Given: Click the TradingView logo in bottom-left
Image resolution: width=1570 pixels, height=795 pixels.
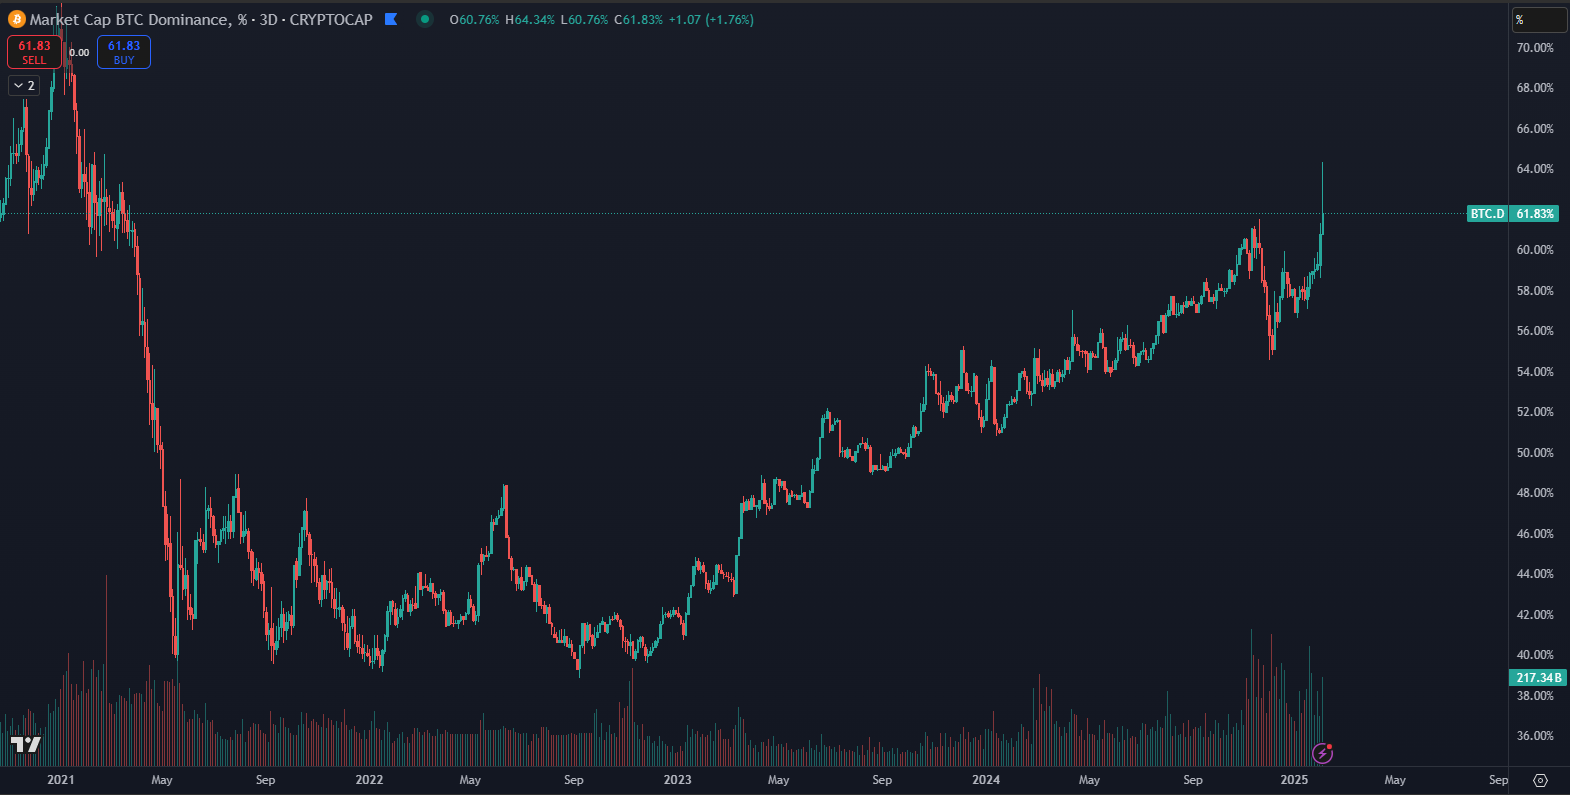Looking at the screenshot, I should [26, 744].
